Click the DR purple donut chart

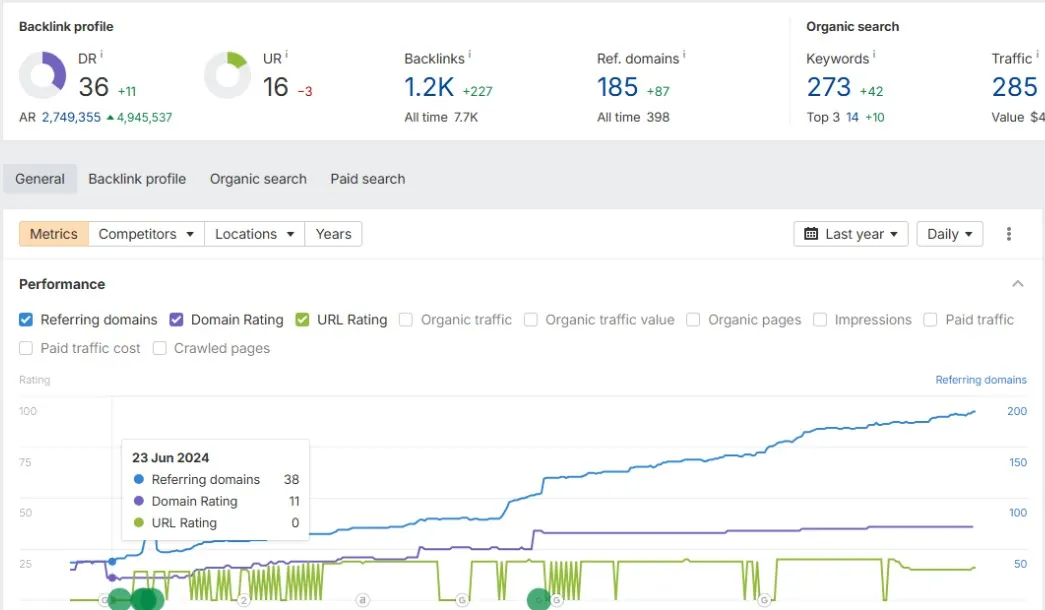pos(43,75)
